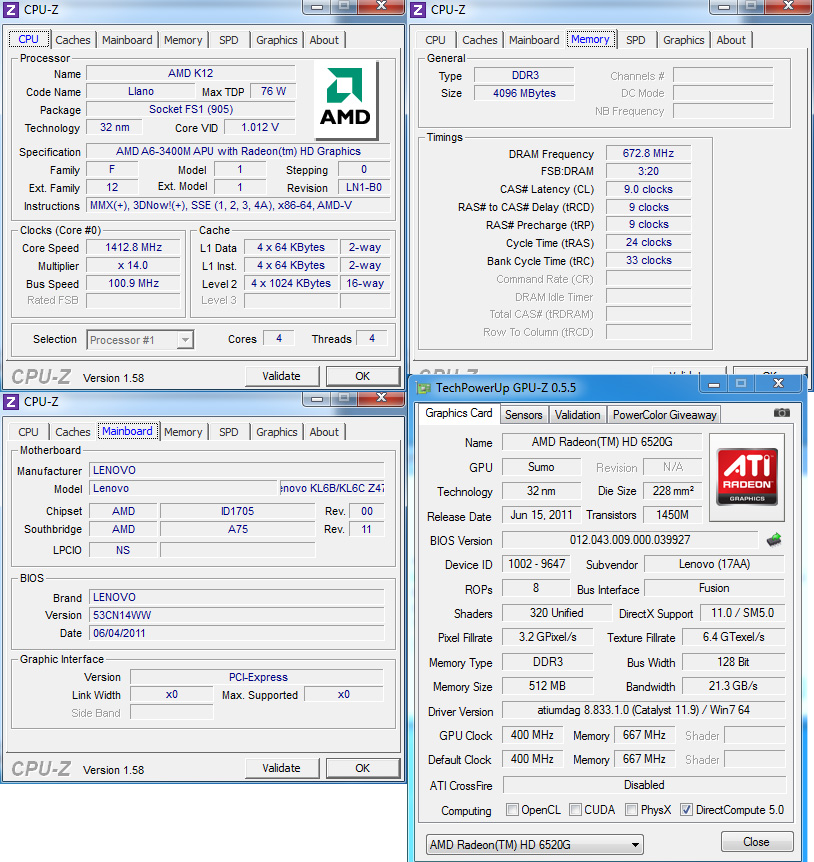The height and width of the screenshot is (862, 814).
Task: Click the ATI Radeon logo in GPU-Z
Action: 747,477
